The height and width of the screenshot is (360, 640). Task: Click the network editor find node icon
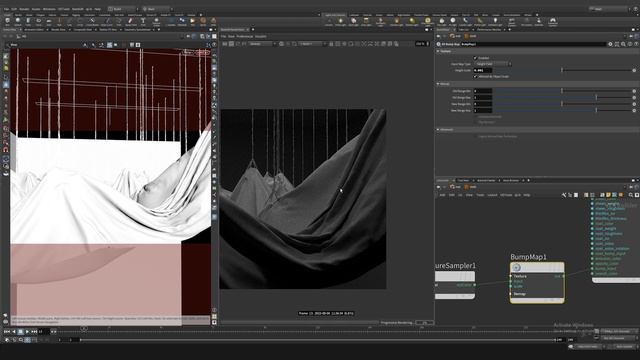pyautogui.click(x=631, y=195)
